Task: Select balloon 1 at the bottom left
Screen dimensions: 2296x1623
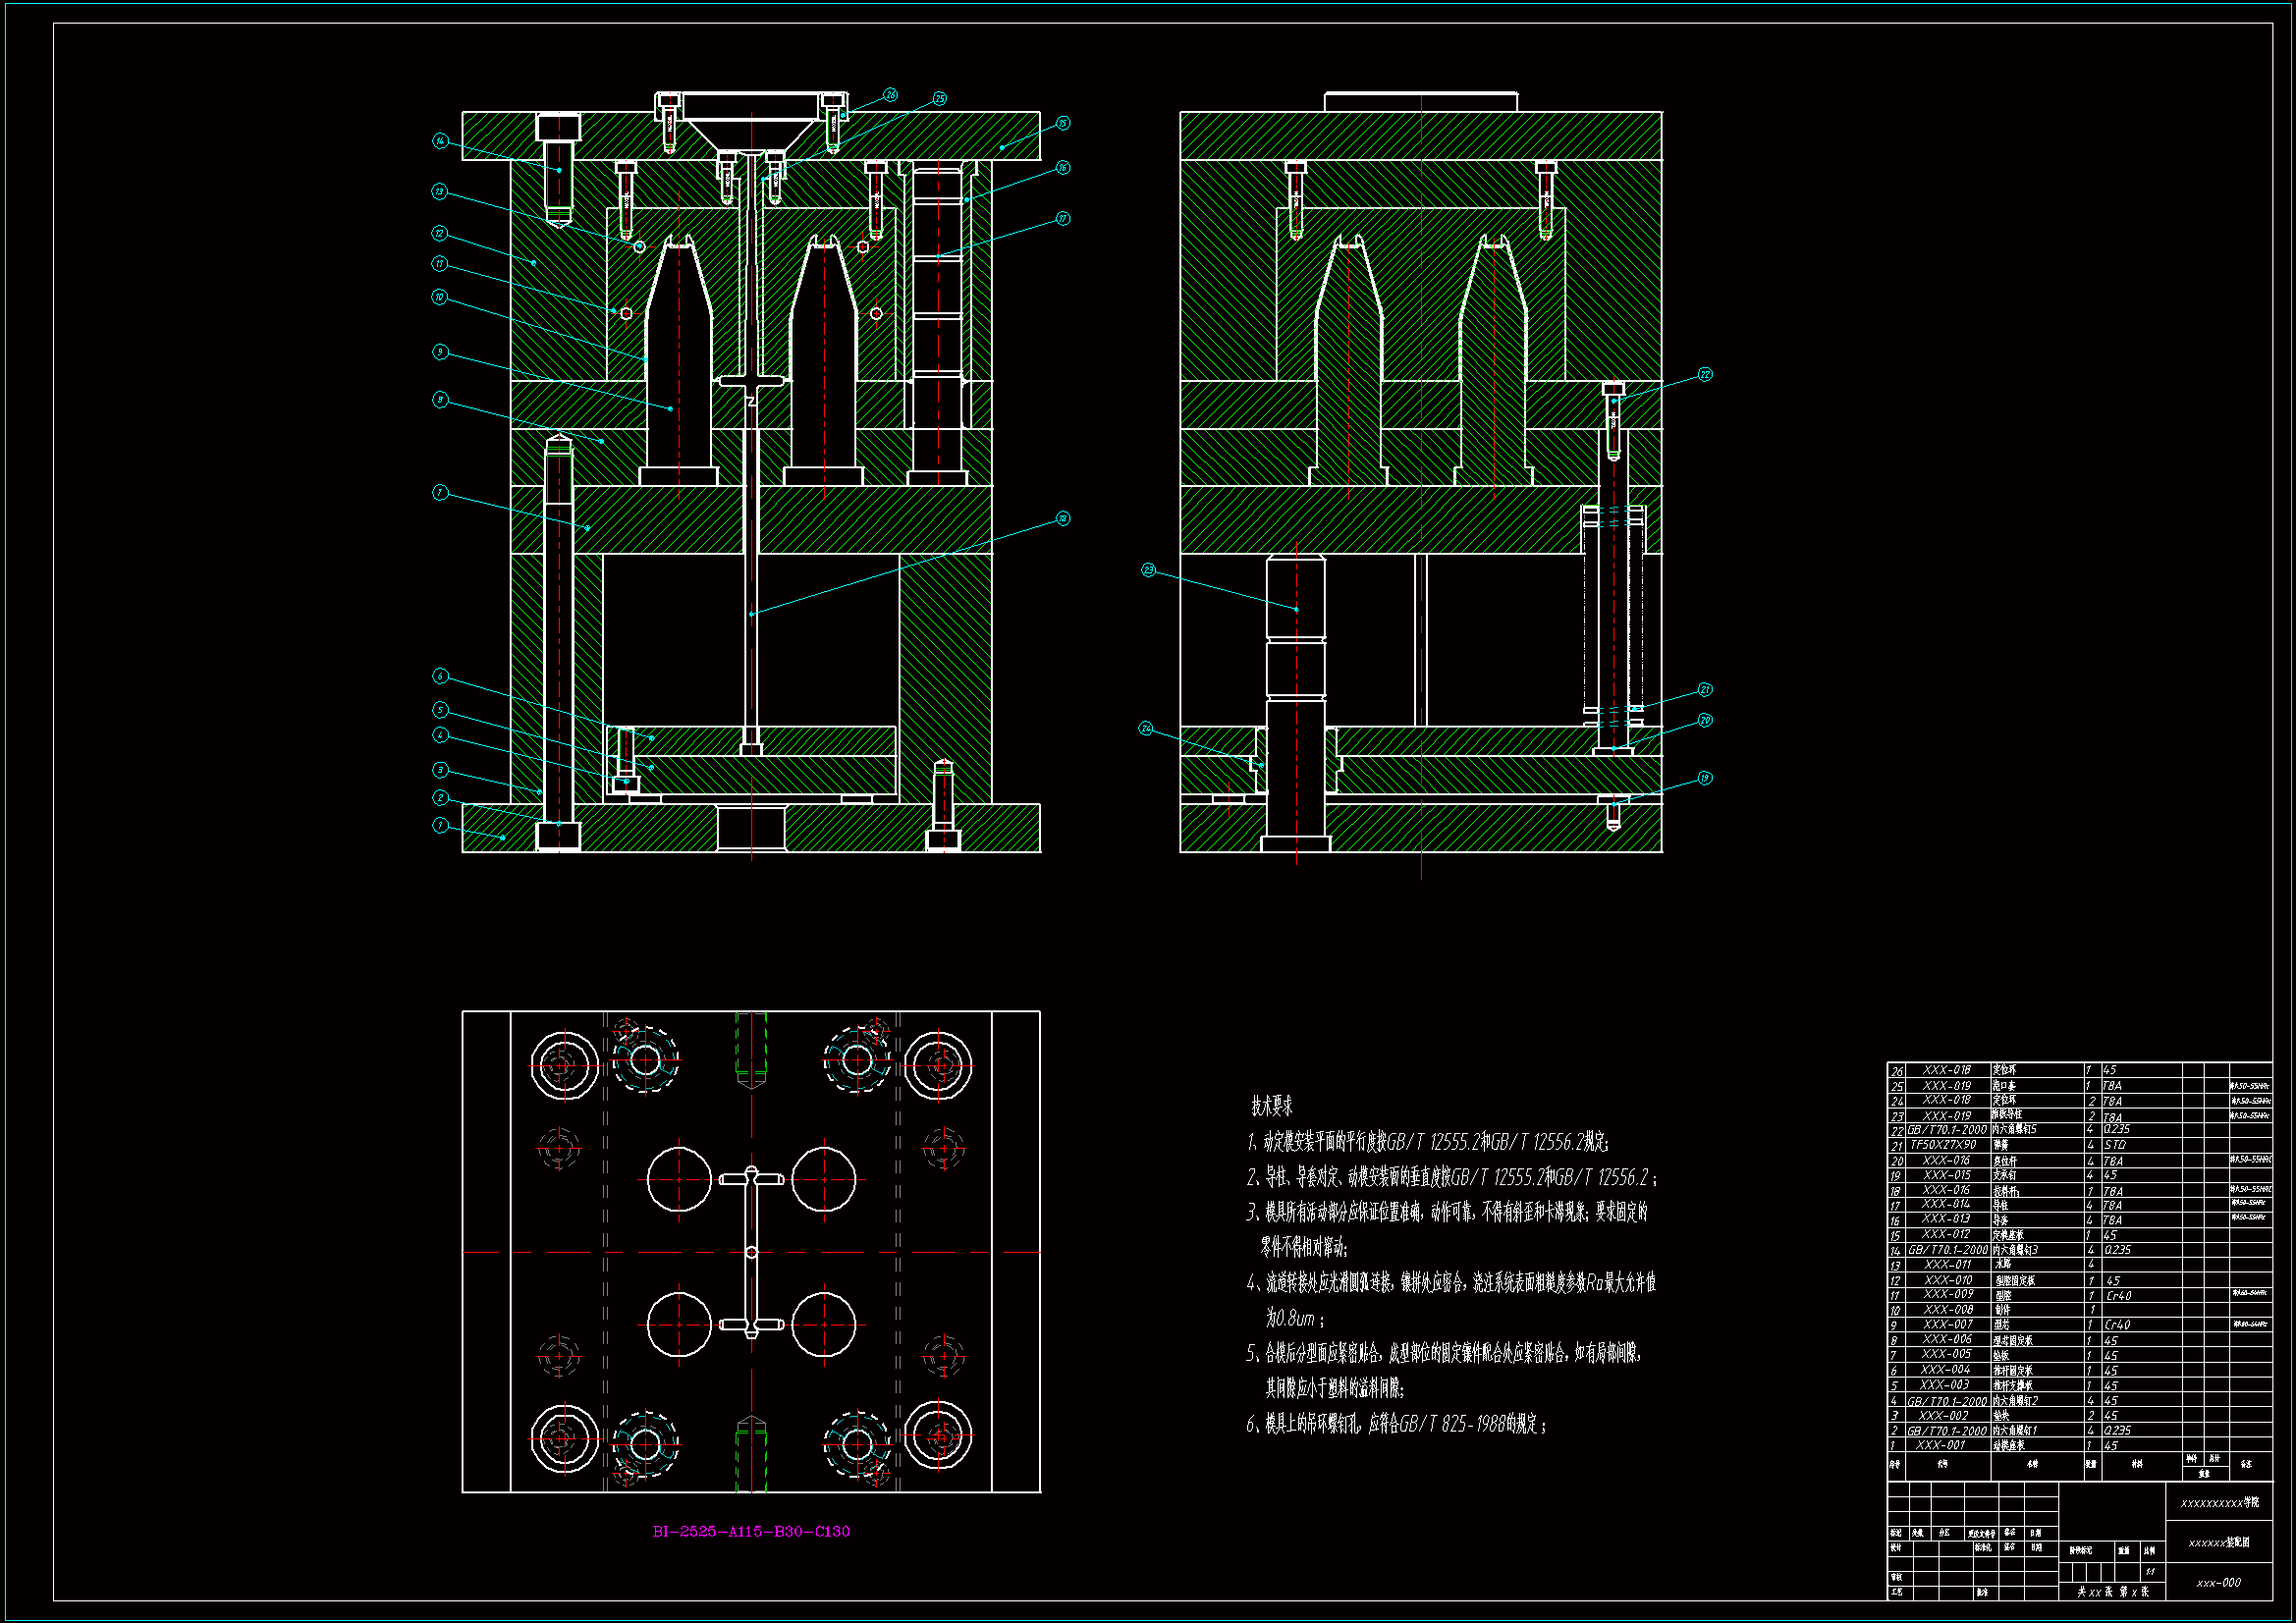Action: (x=440, y=825)
